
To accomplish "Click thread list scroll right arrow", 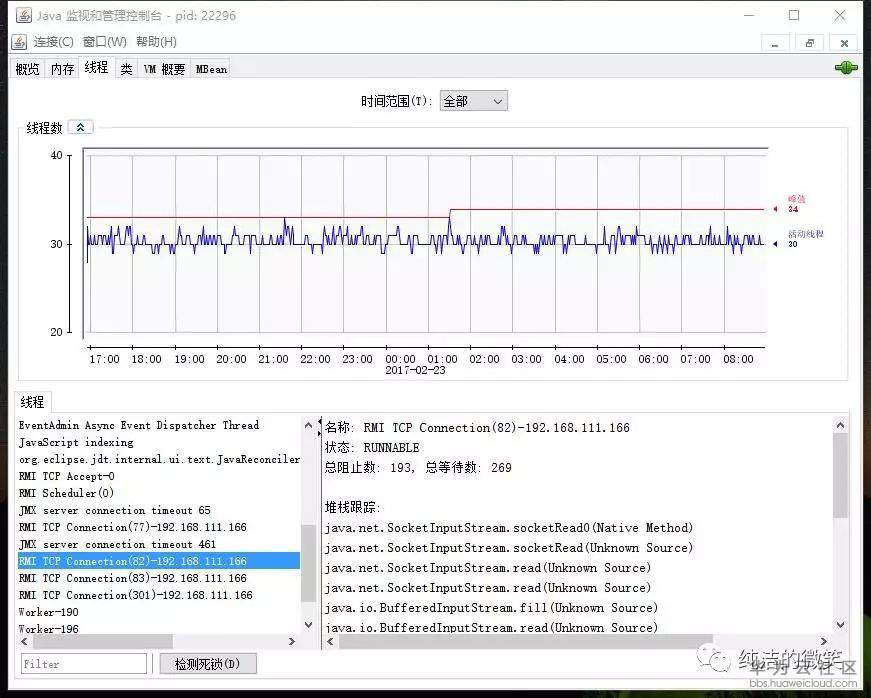I will tap(292, 641).
